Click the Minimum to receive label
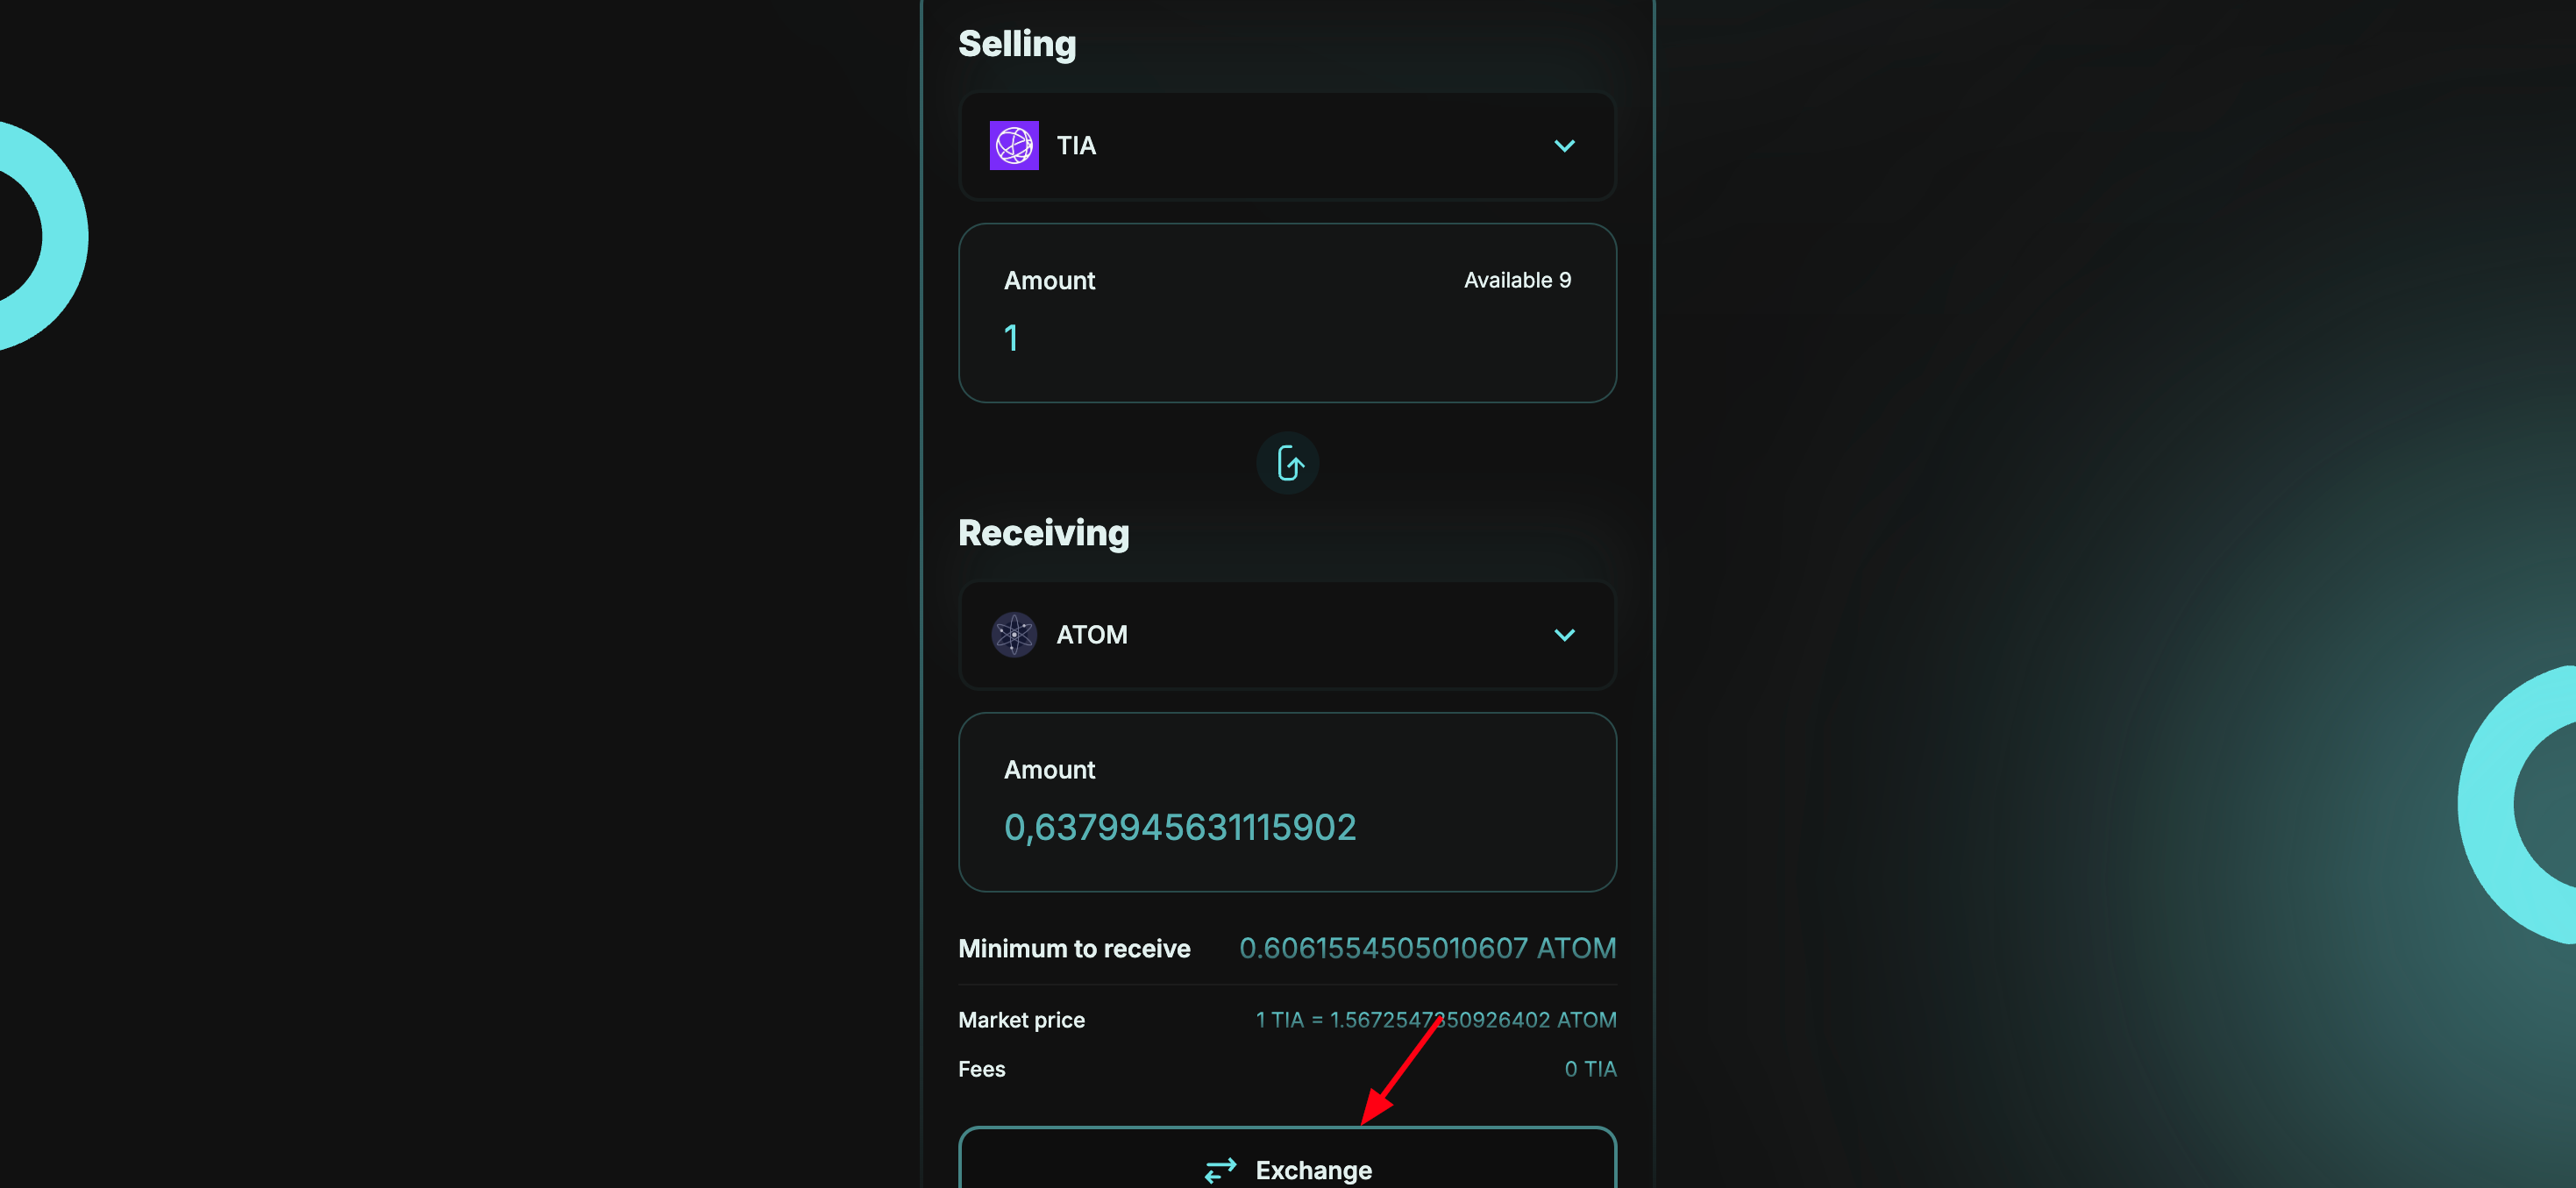Viewport: 2576px width, 1188px height. (x=1074, y=949)
